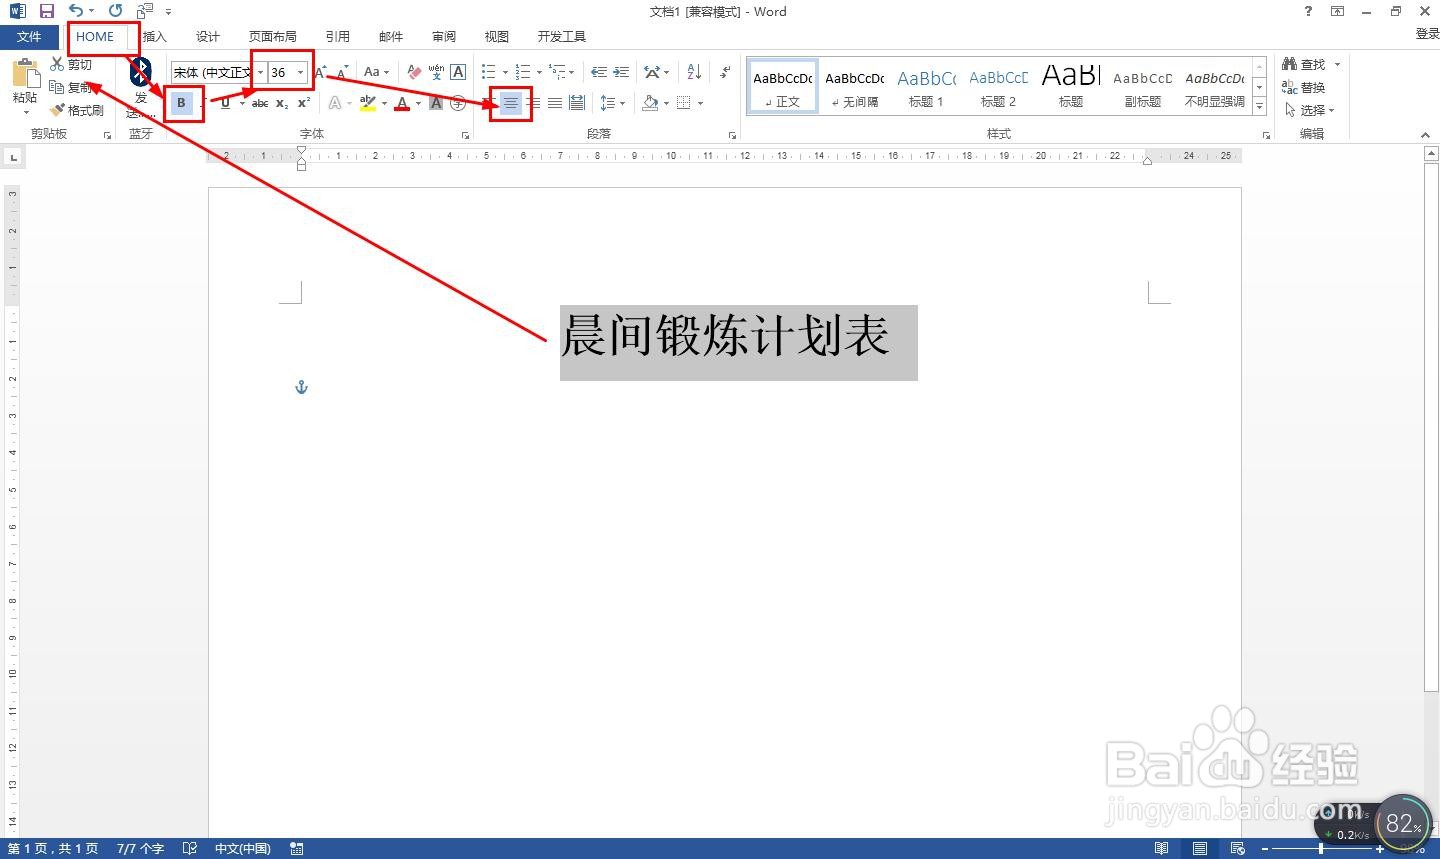Click the Cut (剪切) scissors button

(71, 64)
